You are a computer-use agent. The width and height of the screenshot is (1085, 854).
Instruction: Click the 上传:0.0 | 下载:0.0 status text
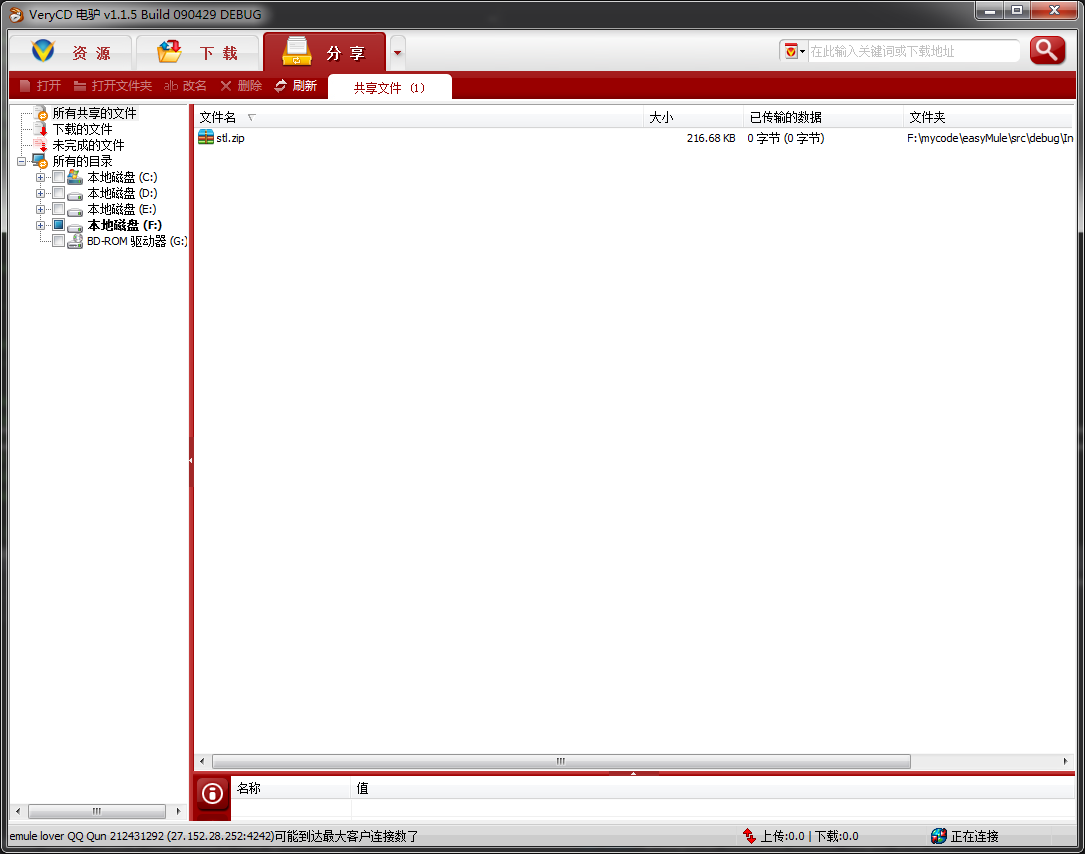pos(810,836)
